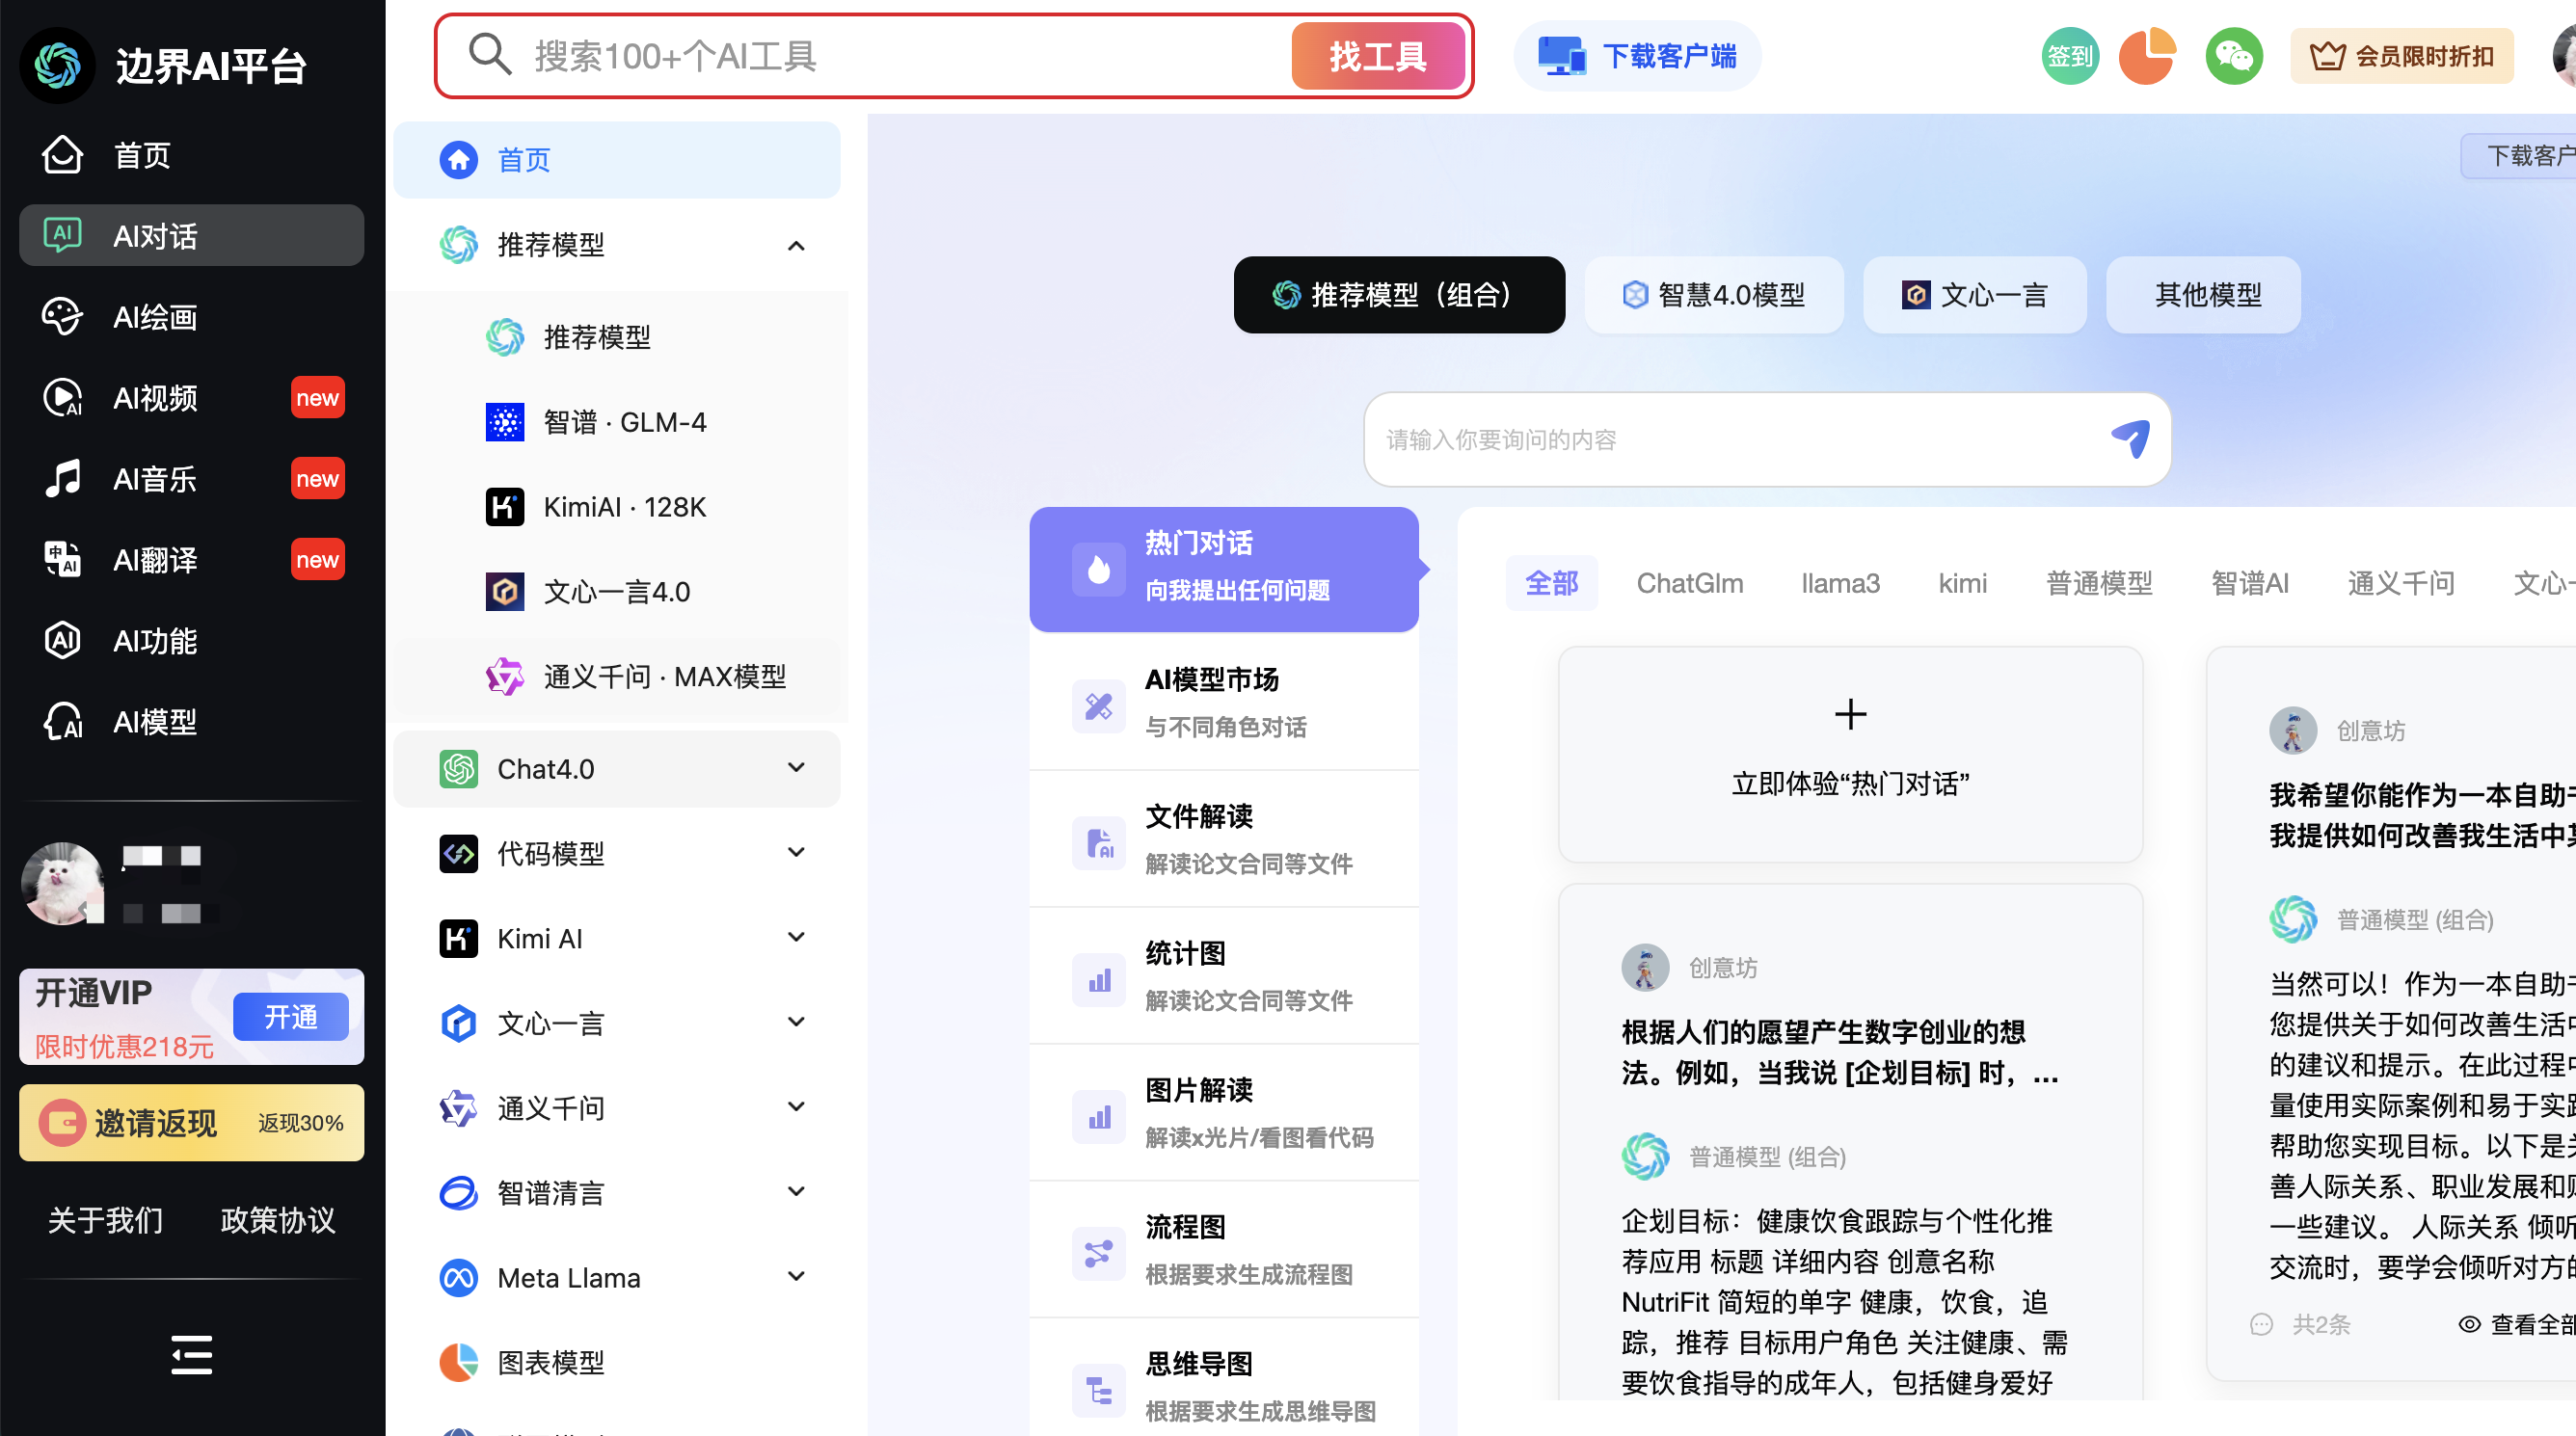This screenshot has width=2576, height=1436.
Task: Select the llama3 filter tab
Action: [x=1840, y=583]
